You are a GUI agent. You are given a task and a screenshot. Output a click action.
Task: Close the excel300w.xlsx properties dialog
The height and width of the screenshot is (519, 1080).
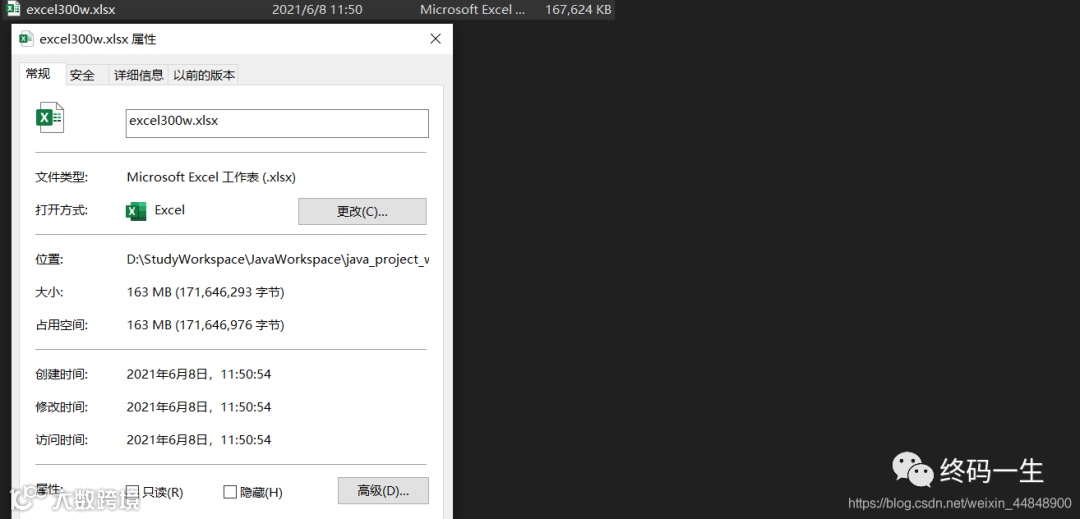(435, 39)
